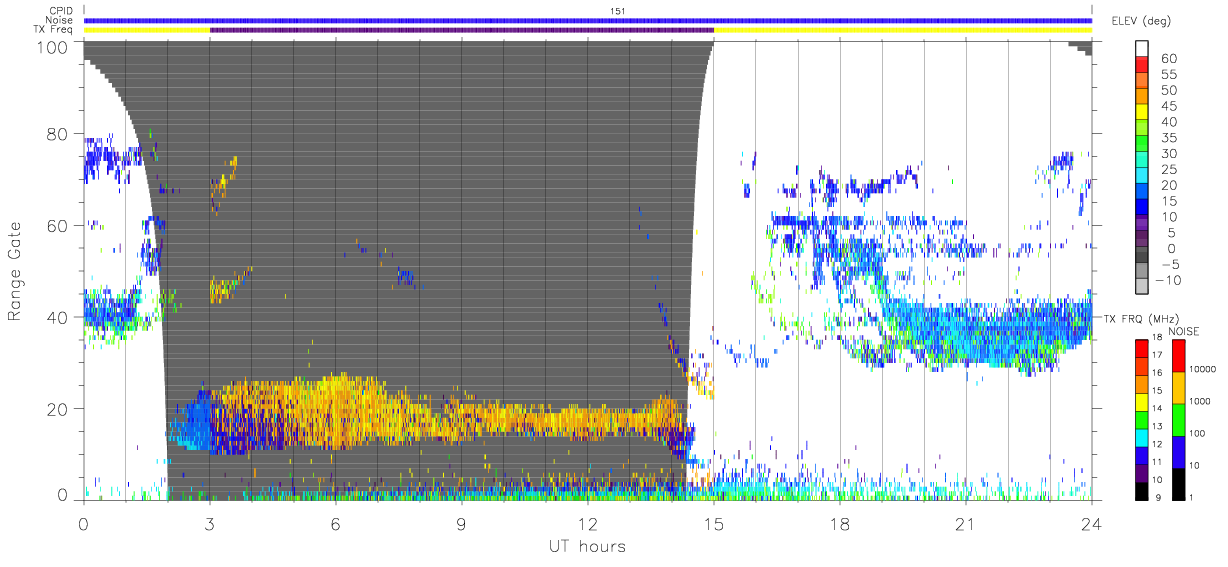1228x567 pixels.
Task: Select the yellow 45-degree segment of the ELEV scale
Action: coord(1142,113)
